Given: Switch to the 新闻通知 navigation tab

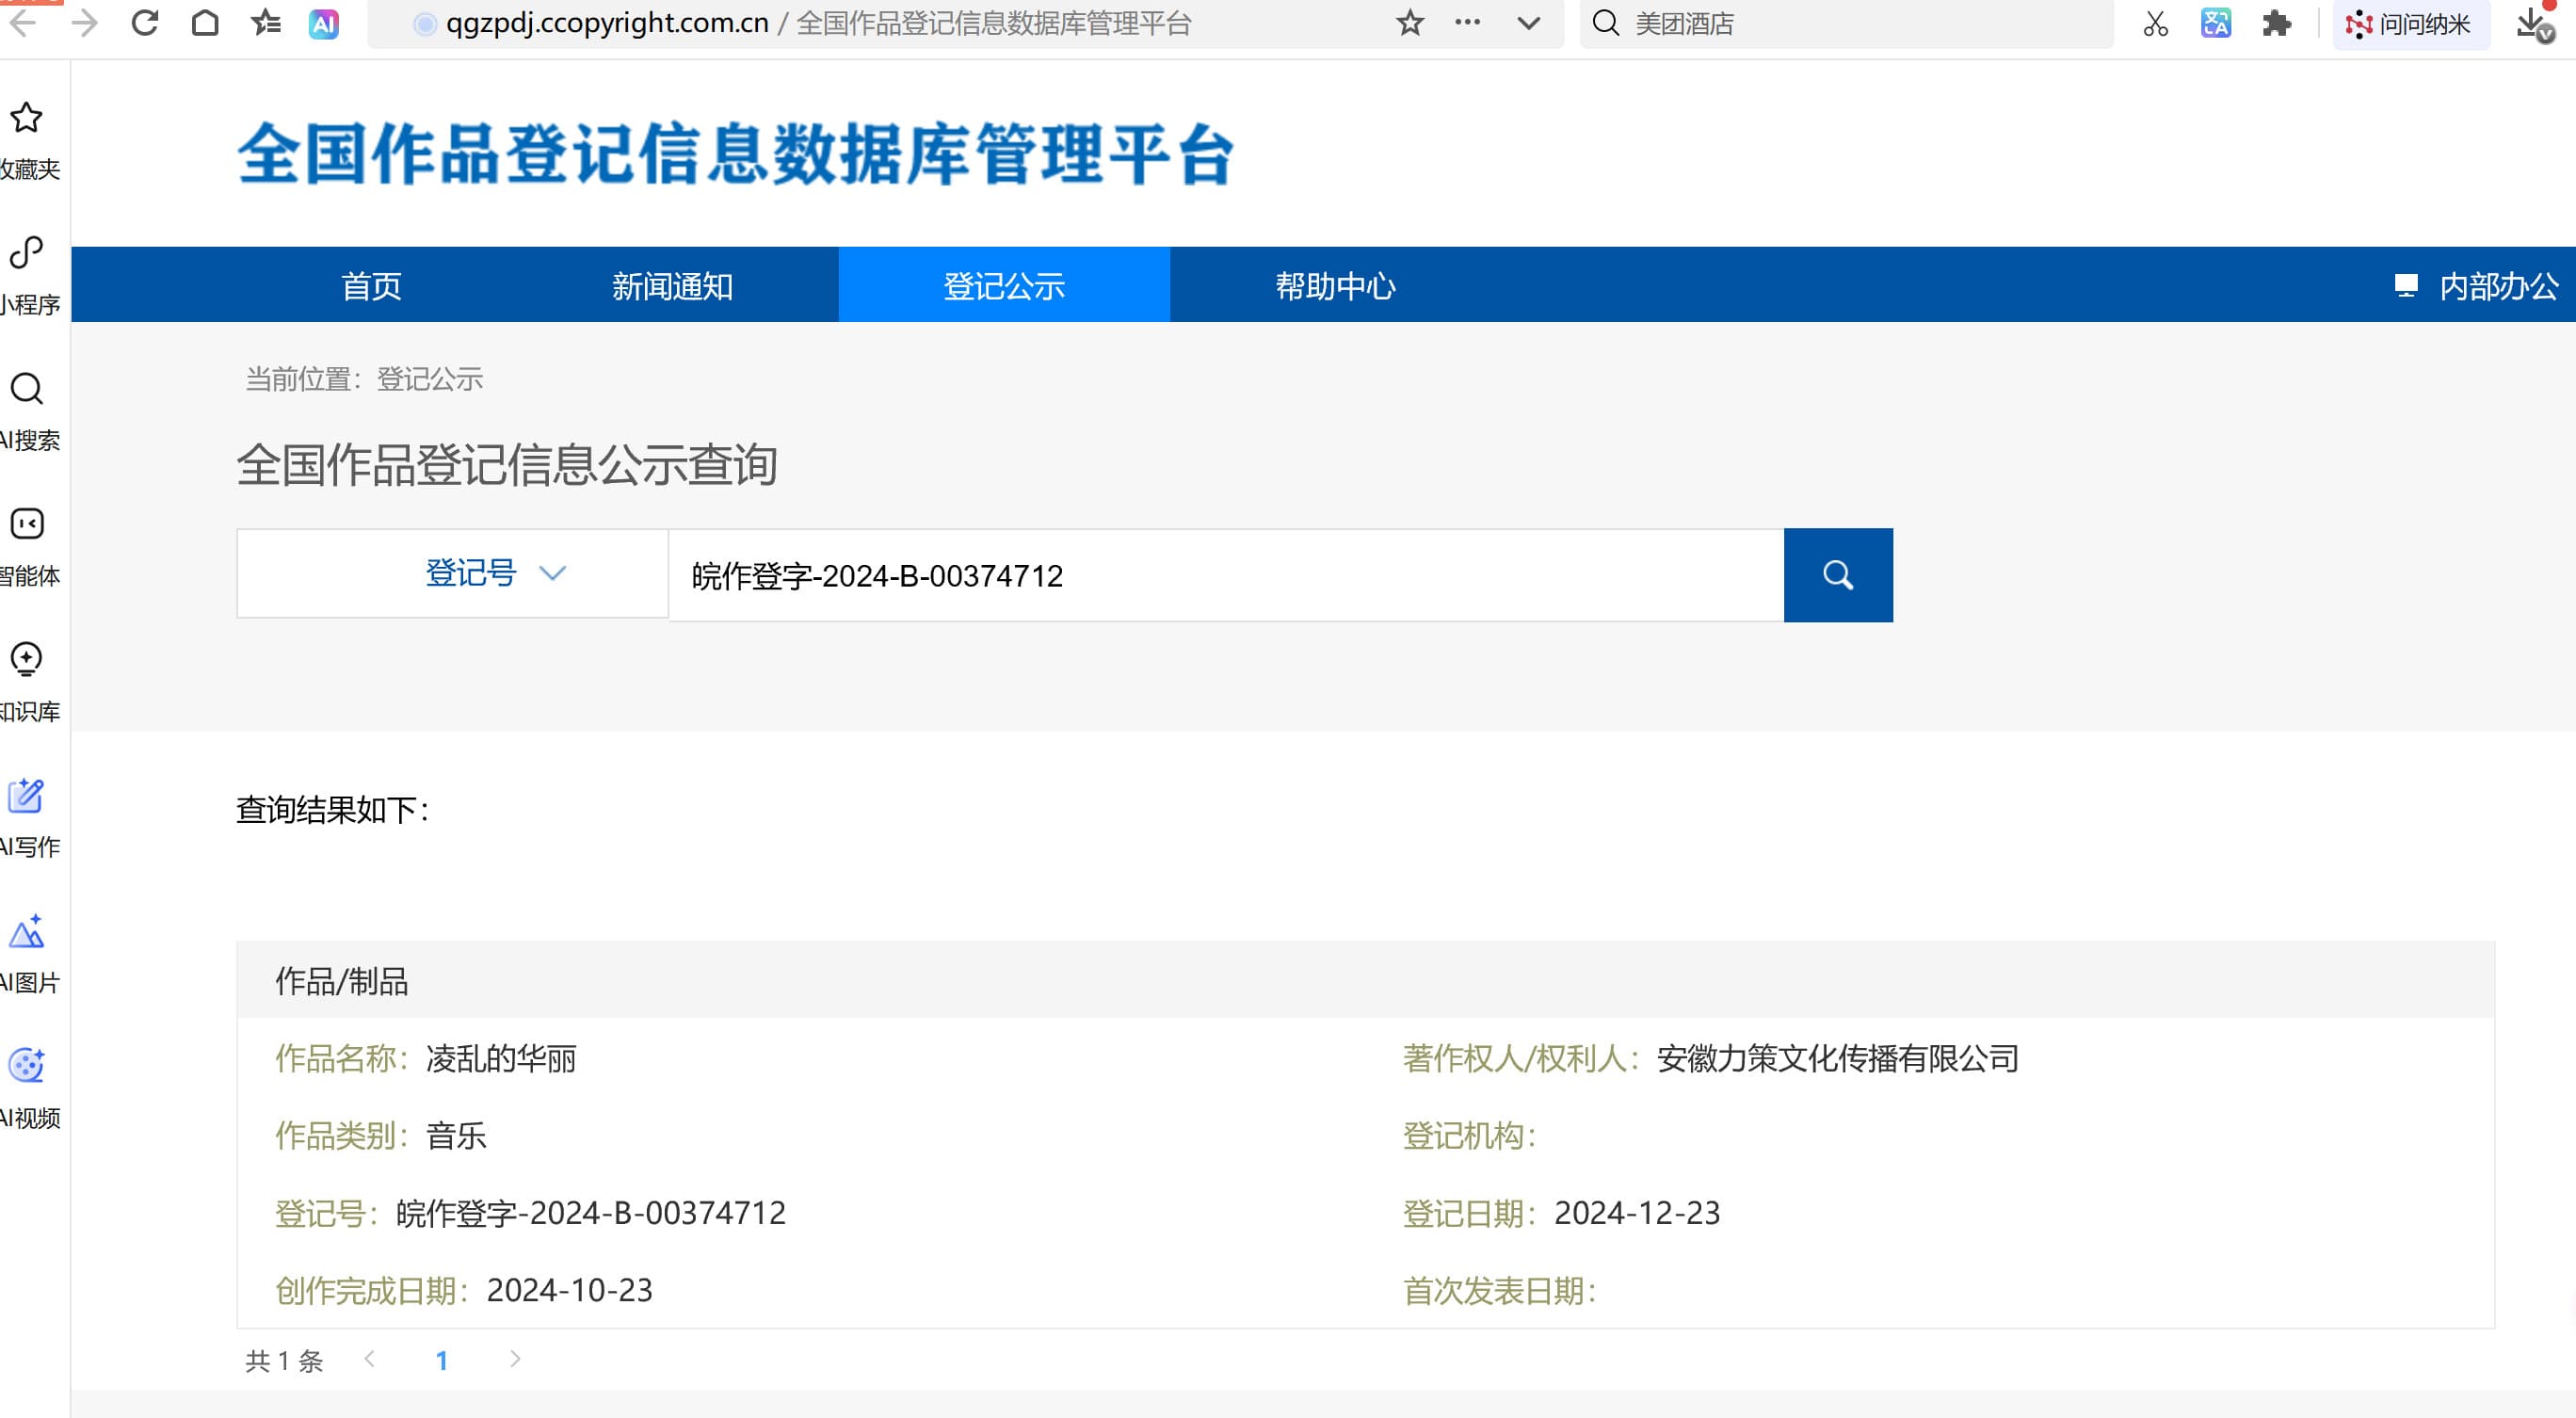Looking at the screenshot, I should point(672,286).
